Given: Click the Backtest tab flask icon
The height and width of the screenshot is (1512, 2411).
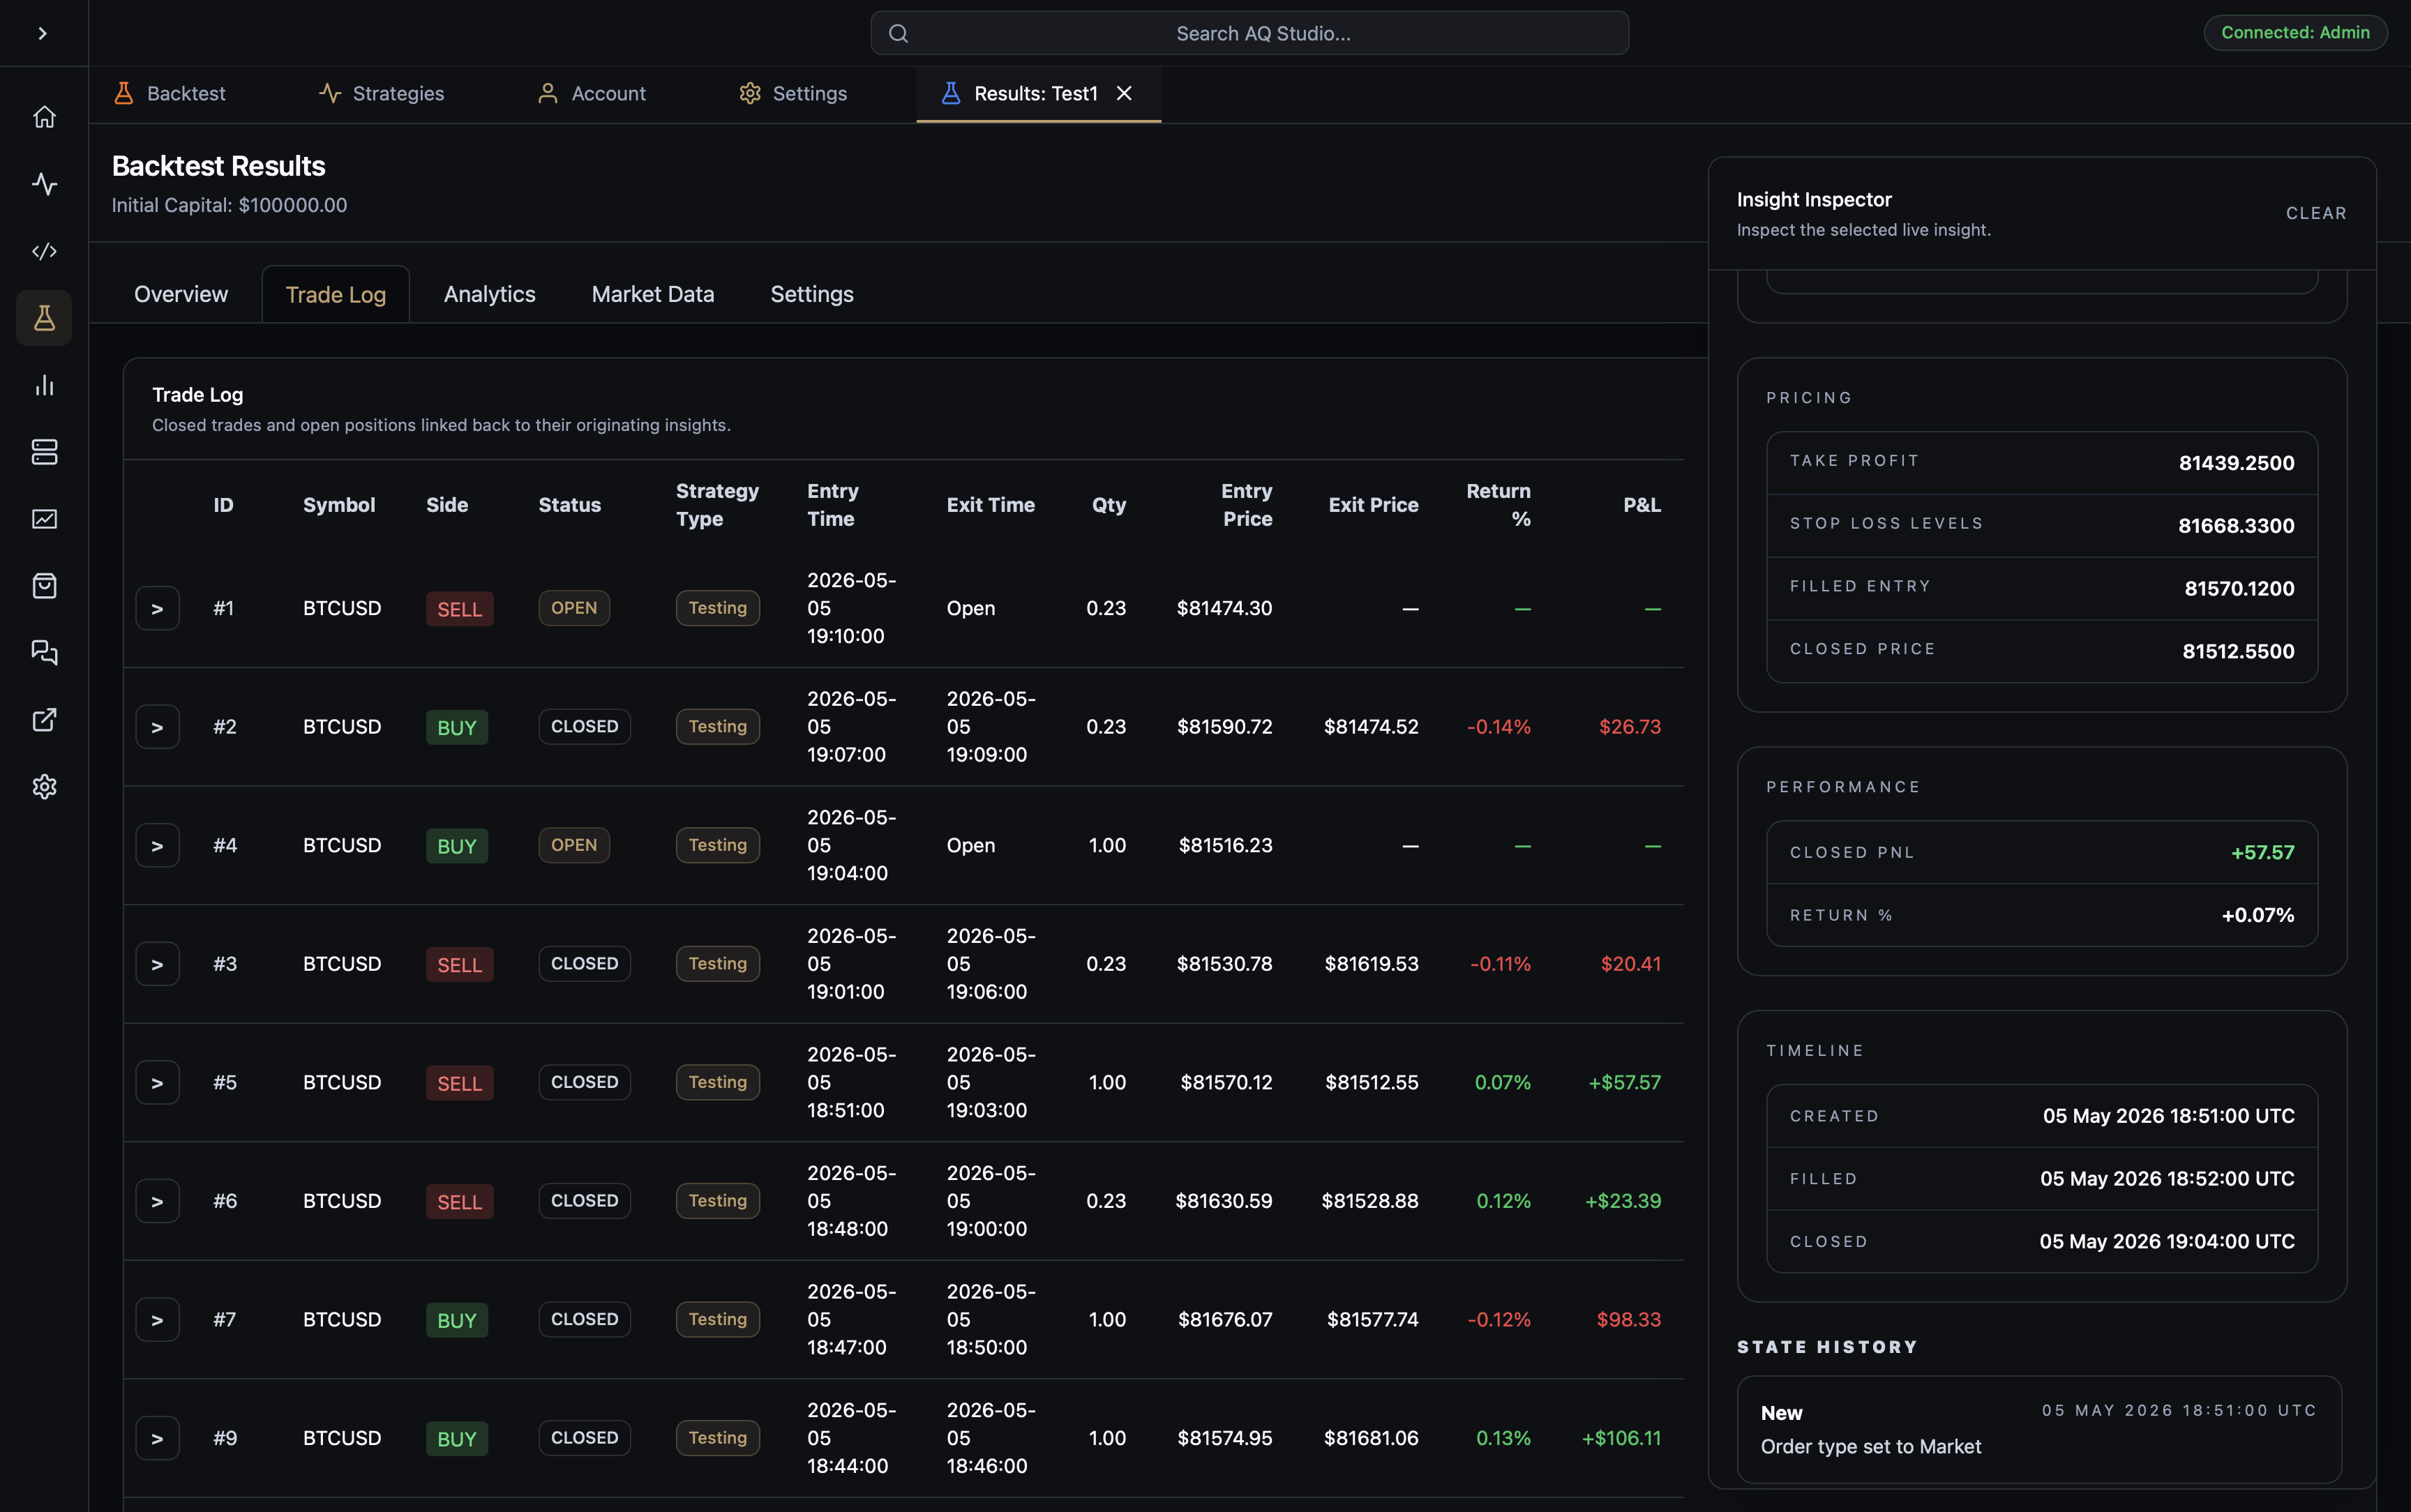Looking at the screenshot, I should pyautogui.click(x=124, y=94).
